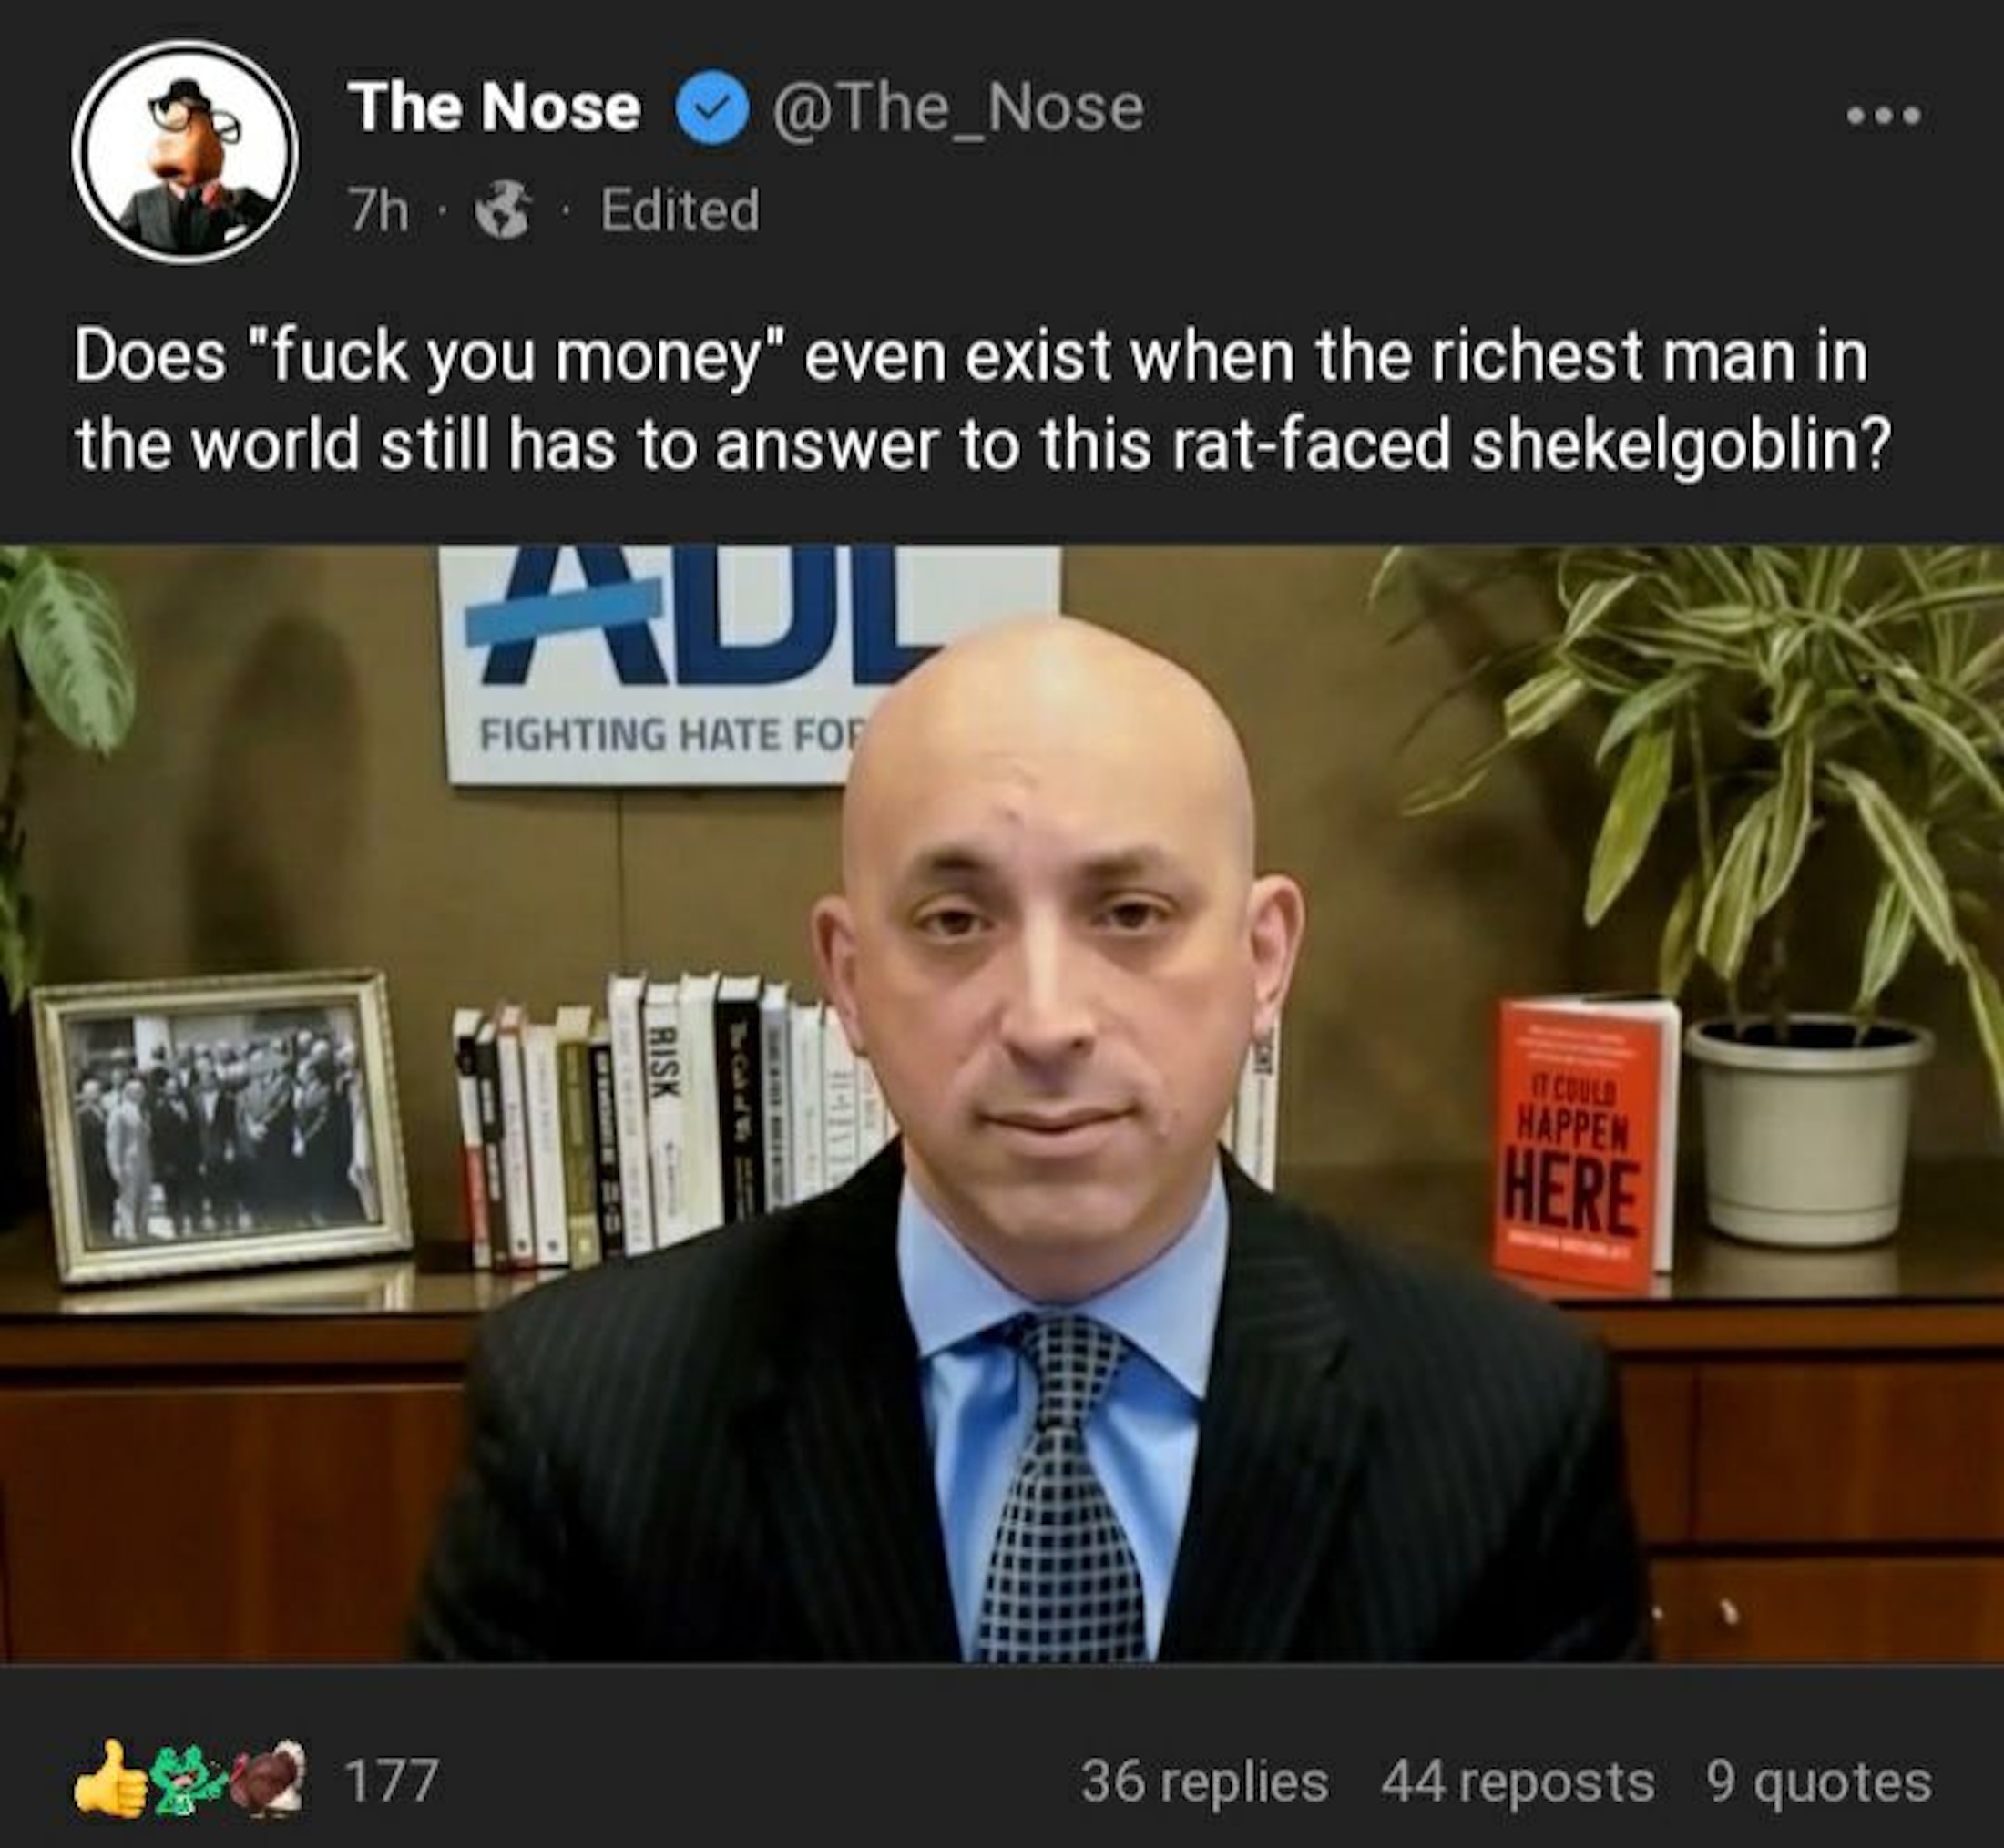Click the blue logo sign in photo
2004x1848 pixels.
click(x=750, y=665)
